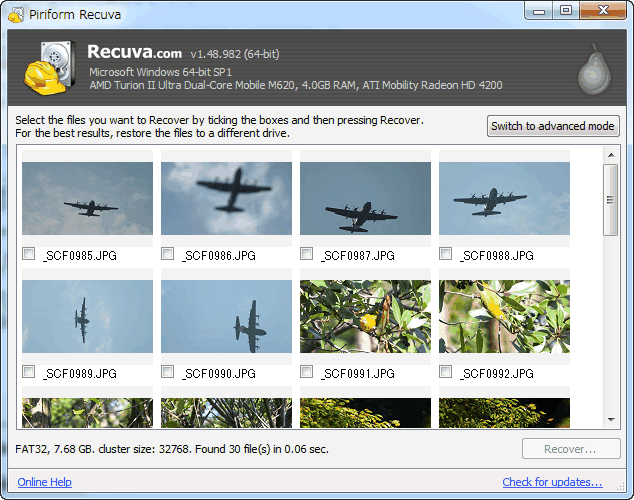Screen dimensions: 634x500
Task: Click the _SCF0985.JPG file name
Action: 80,255
